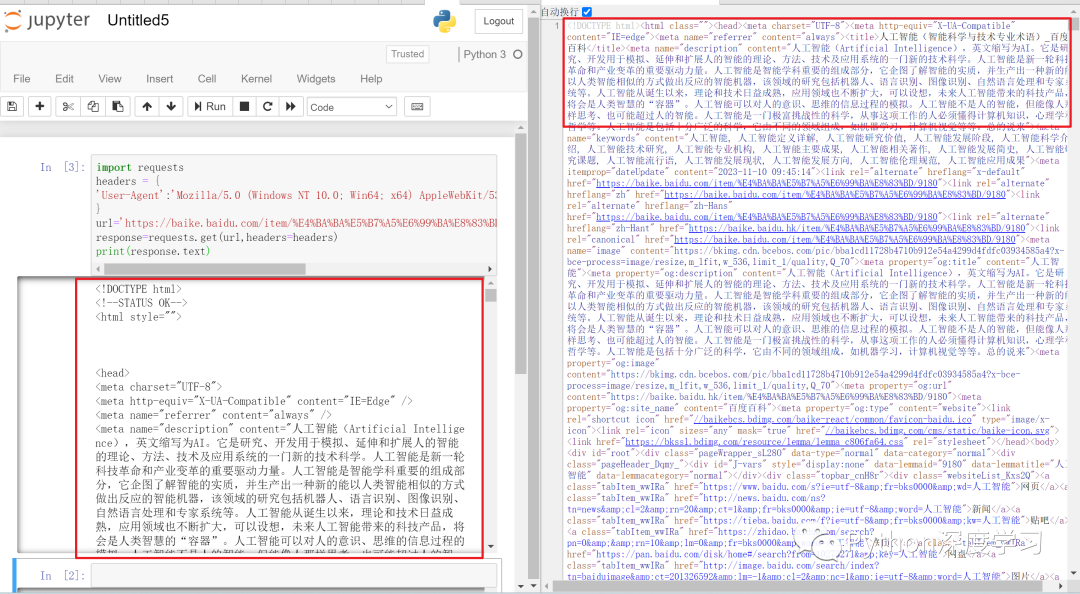Click the kernel idle indicator circle
The image size is (1080, 594).
coord(517,54)
